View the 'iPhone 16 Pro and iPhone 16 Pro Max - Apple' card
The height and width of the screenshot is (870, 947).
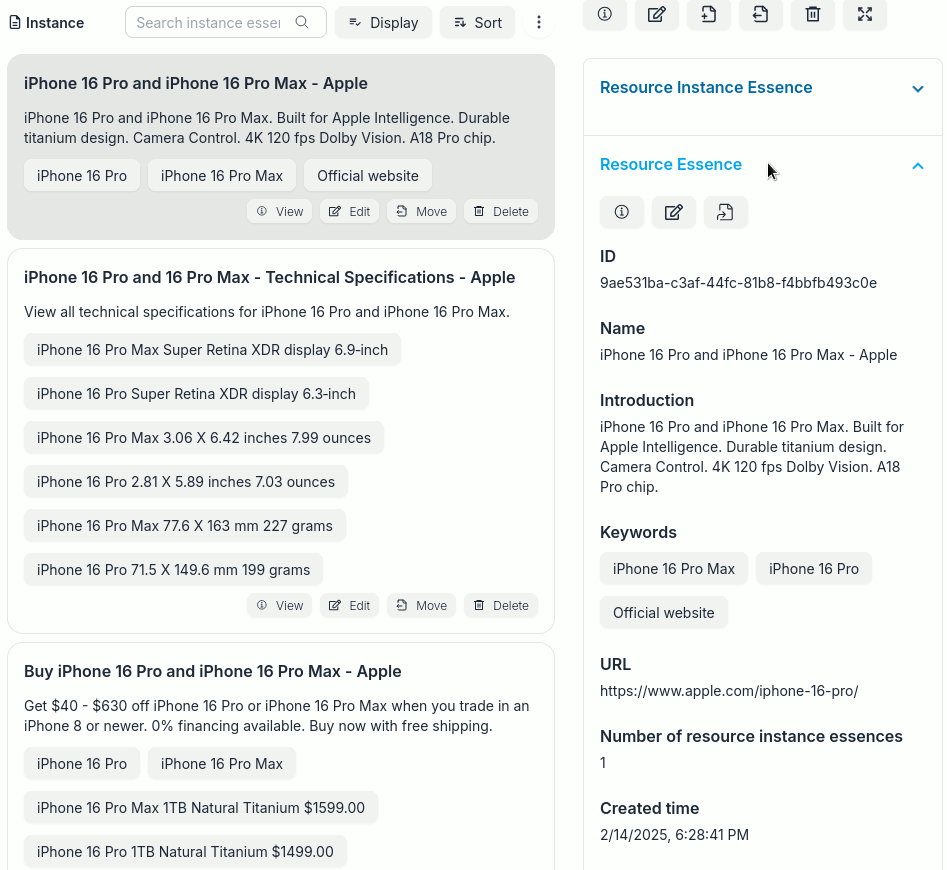click(280, 211)
